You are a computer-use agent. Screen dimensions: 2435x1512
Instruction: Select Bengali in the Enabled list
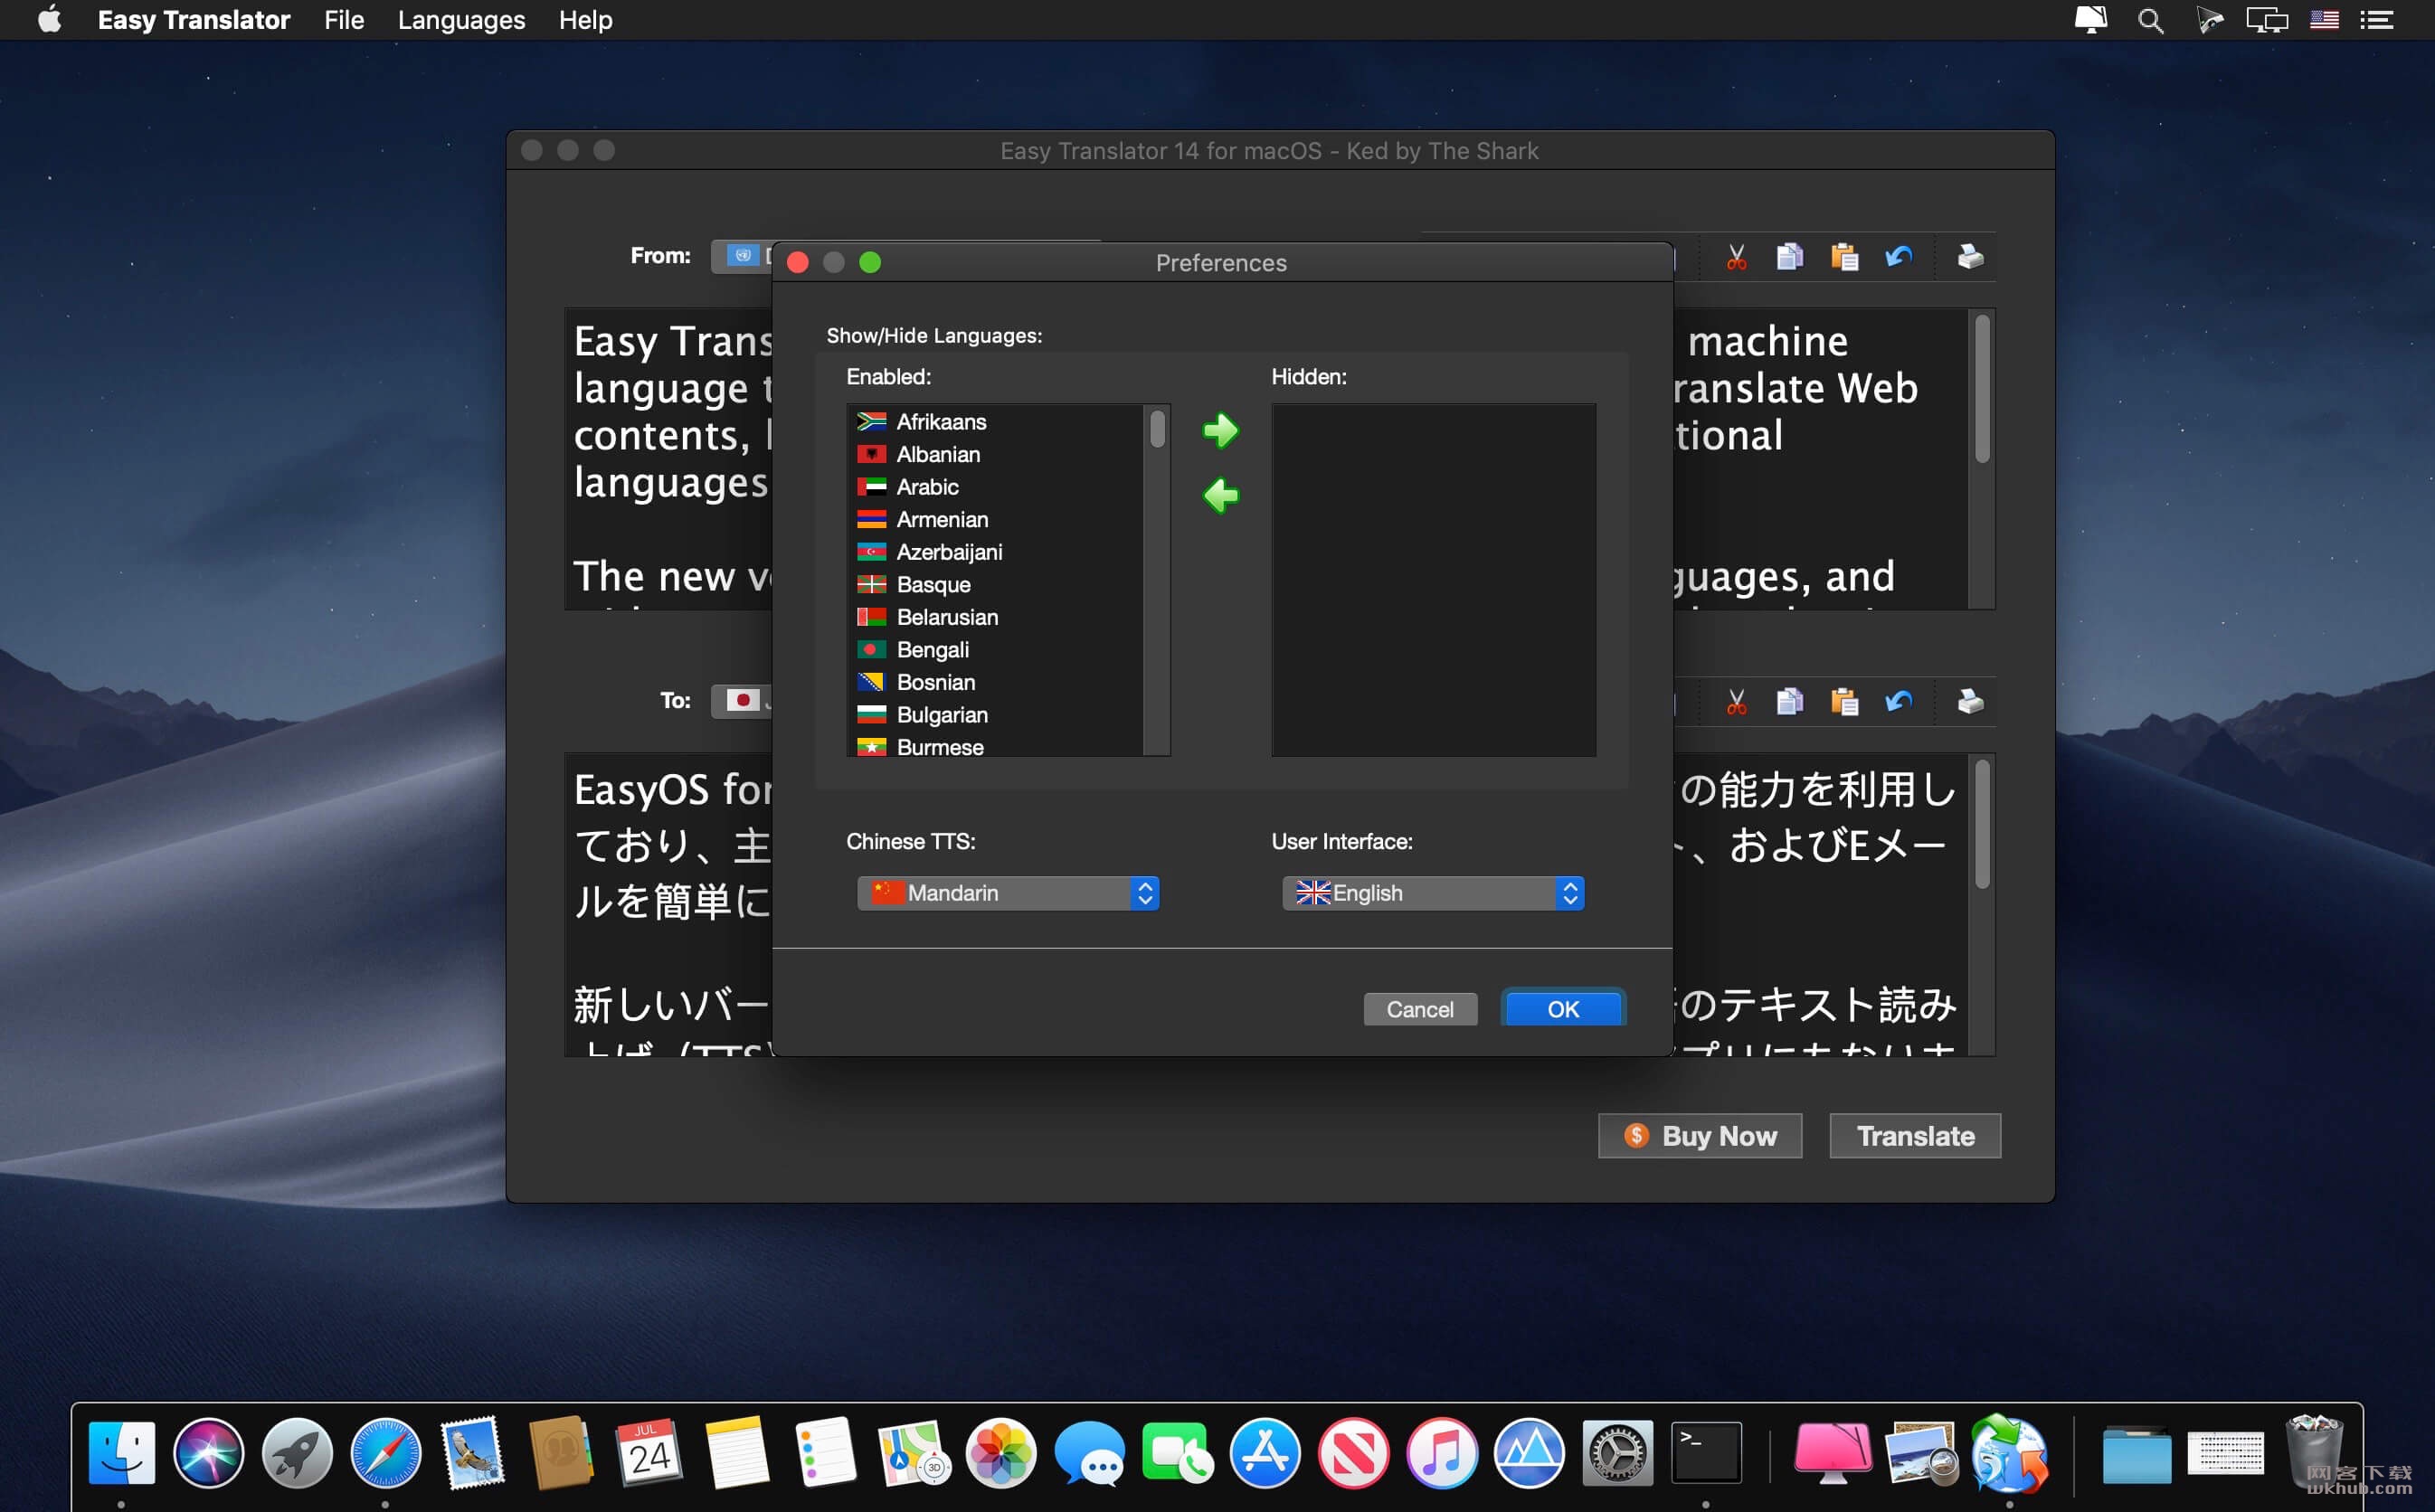[x=995, y=650]
